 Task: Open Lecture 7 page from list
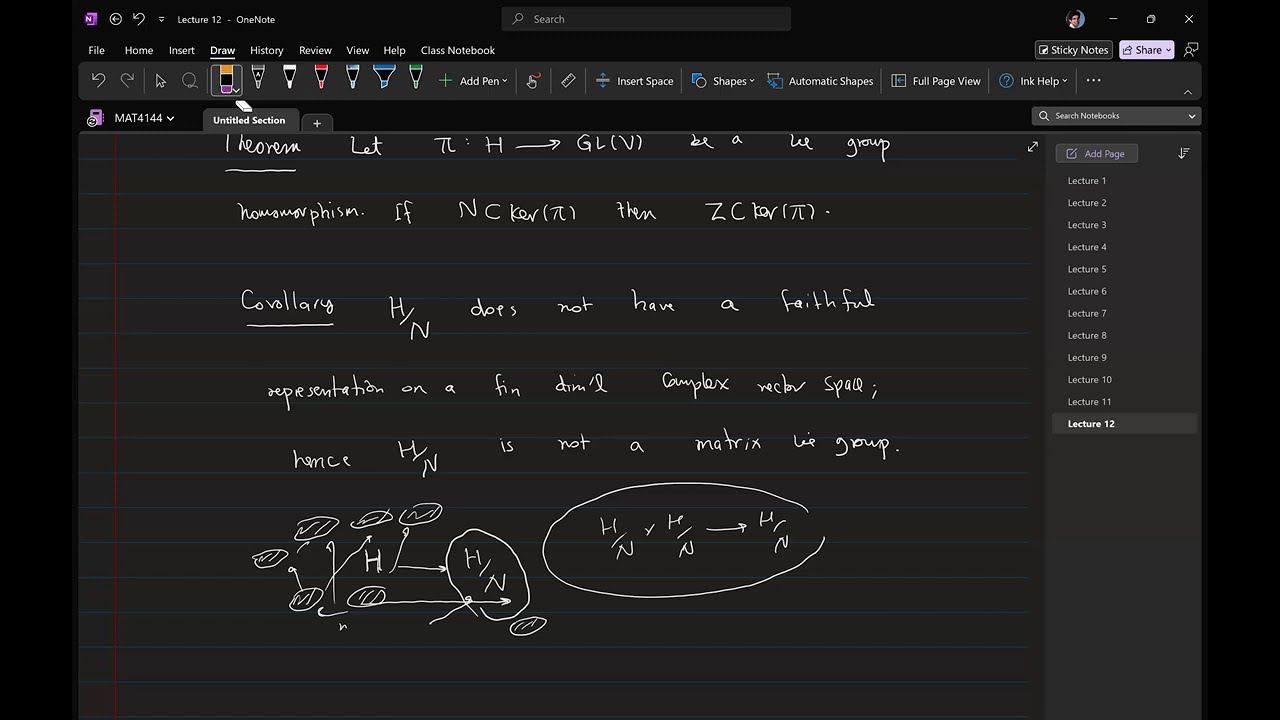(x=1086, y=313)
